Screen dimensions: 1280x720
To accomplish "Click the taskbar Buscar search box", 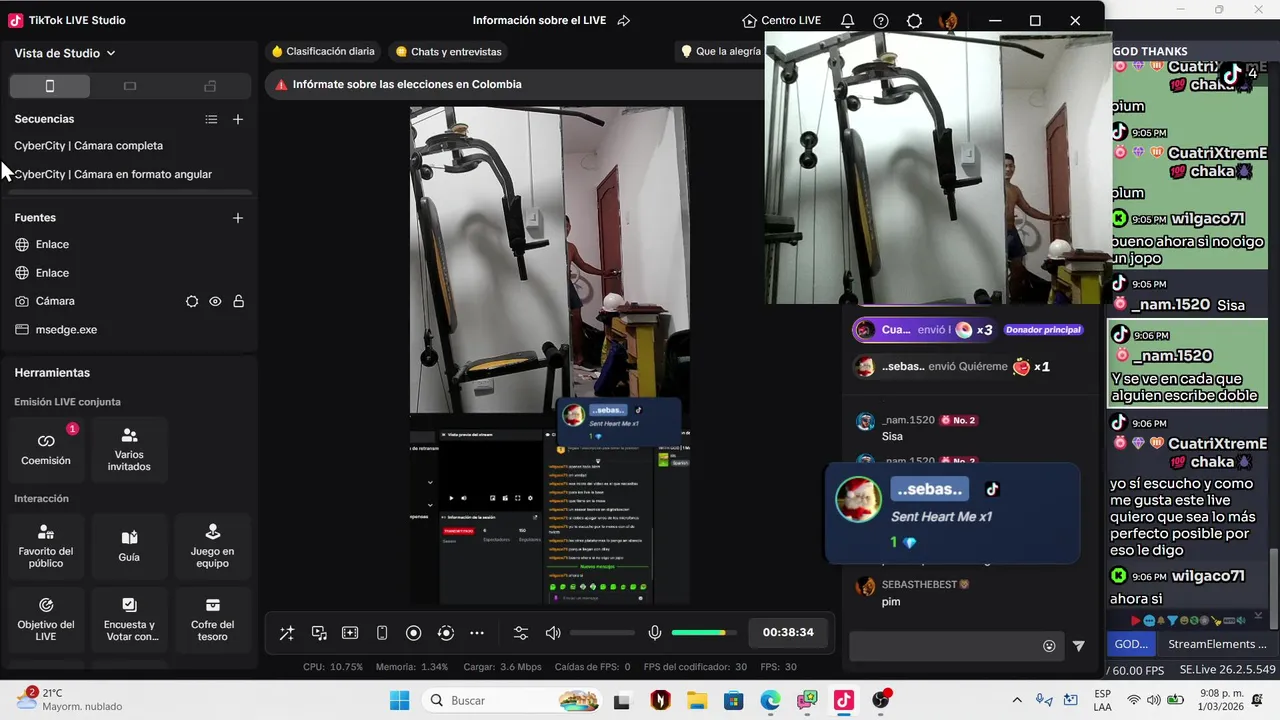I will click(512, 701).
